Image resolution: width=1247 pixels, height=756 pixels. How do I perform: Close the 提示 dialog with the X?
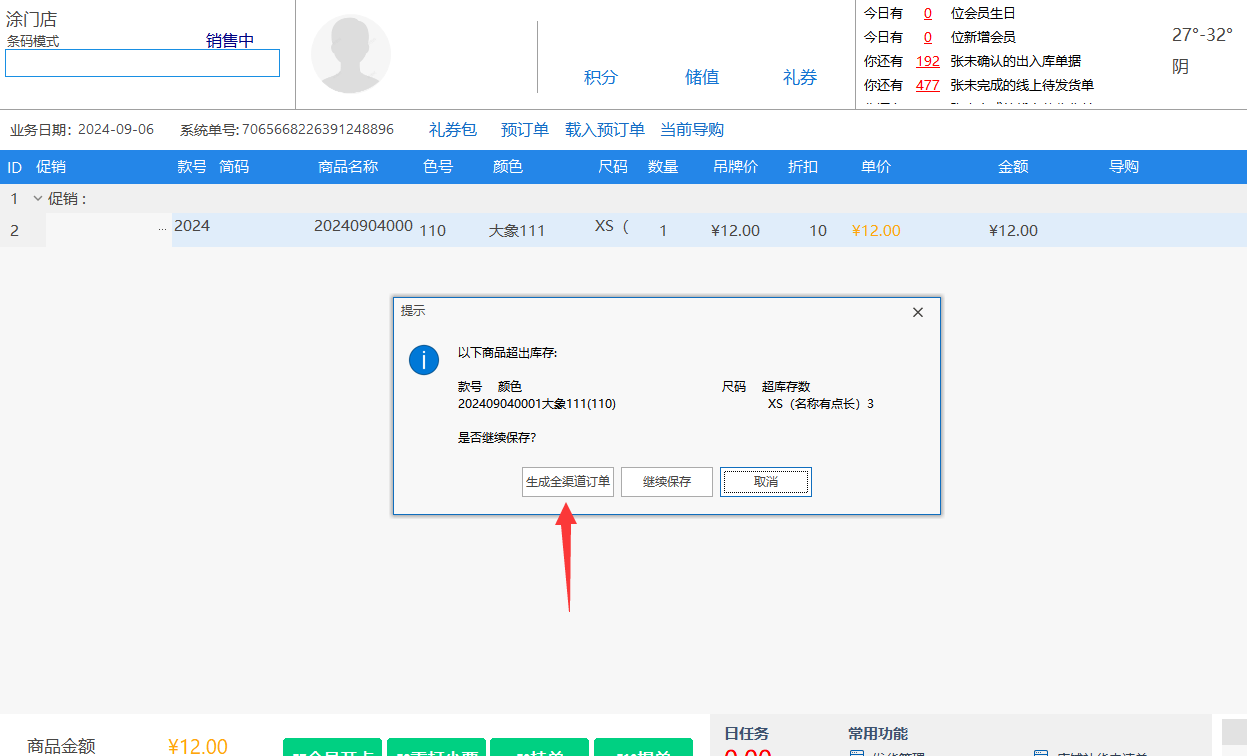(918, 312)
